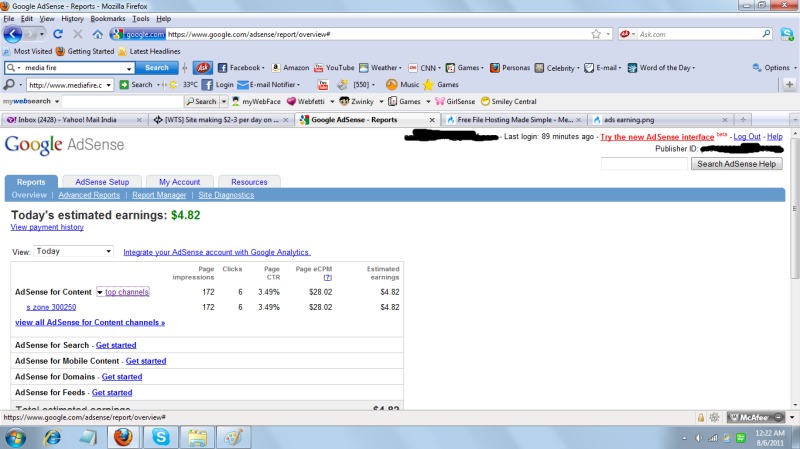Open the Tools menu
This screenshot has width=800, height=449.
[141, 18]
